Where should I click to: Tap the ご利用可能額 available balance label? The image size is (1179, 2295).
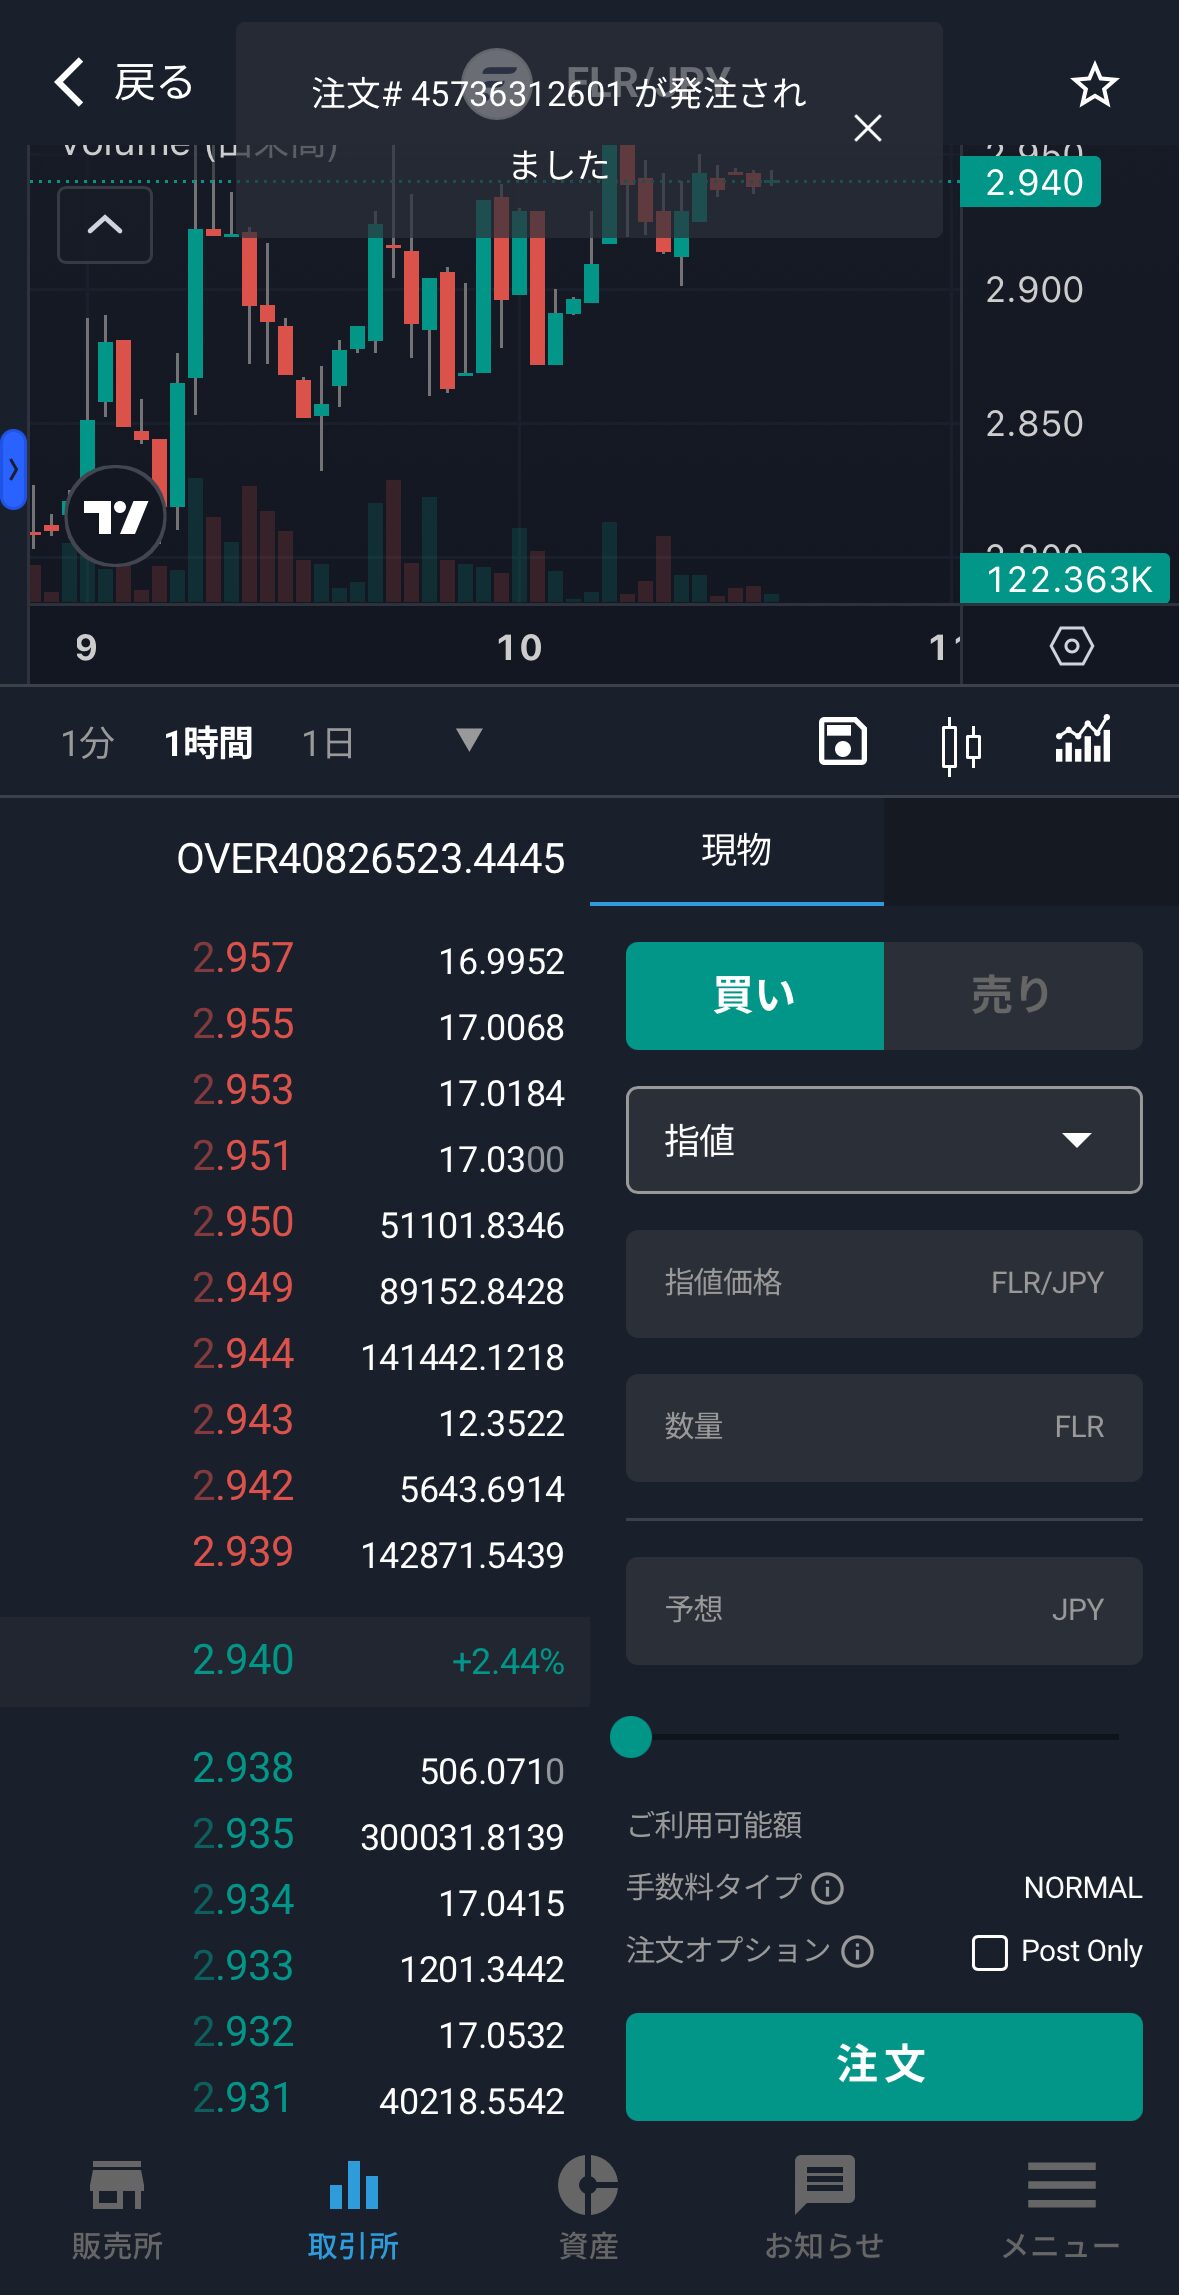714,1825
